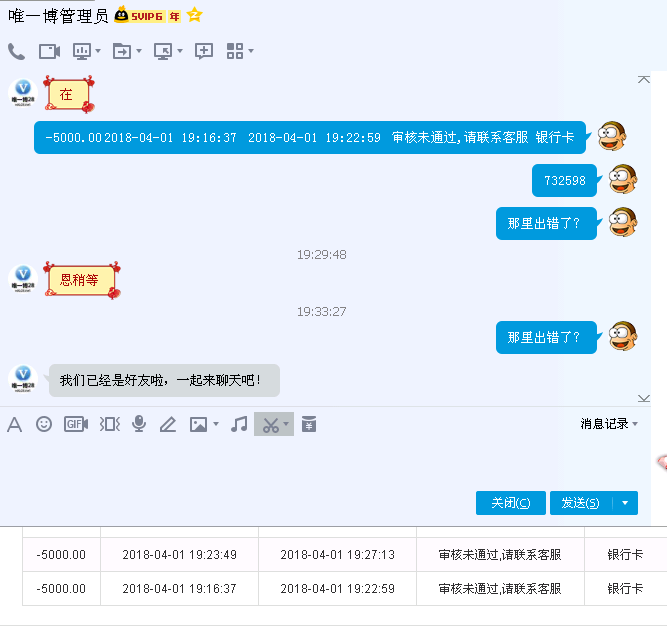The image size is (667, 635).
Task: Start a voice call with the phone icon
Action: pyautogui.click(x=16, y=51)
